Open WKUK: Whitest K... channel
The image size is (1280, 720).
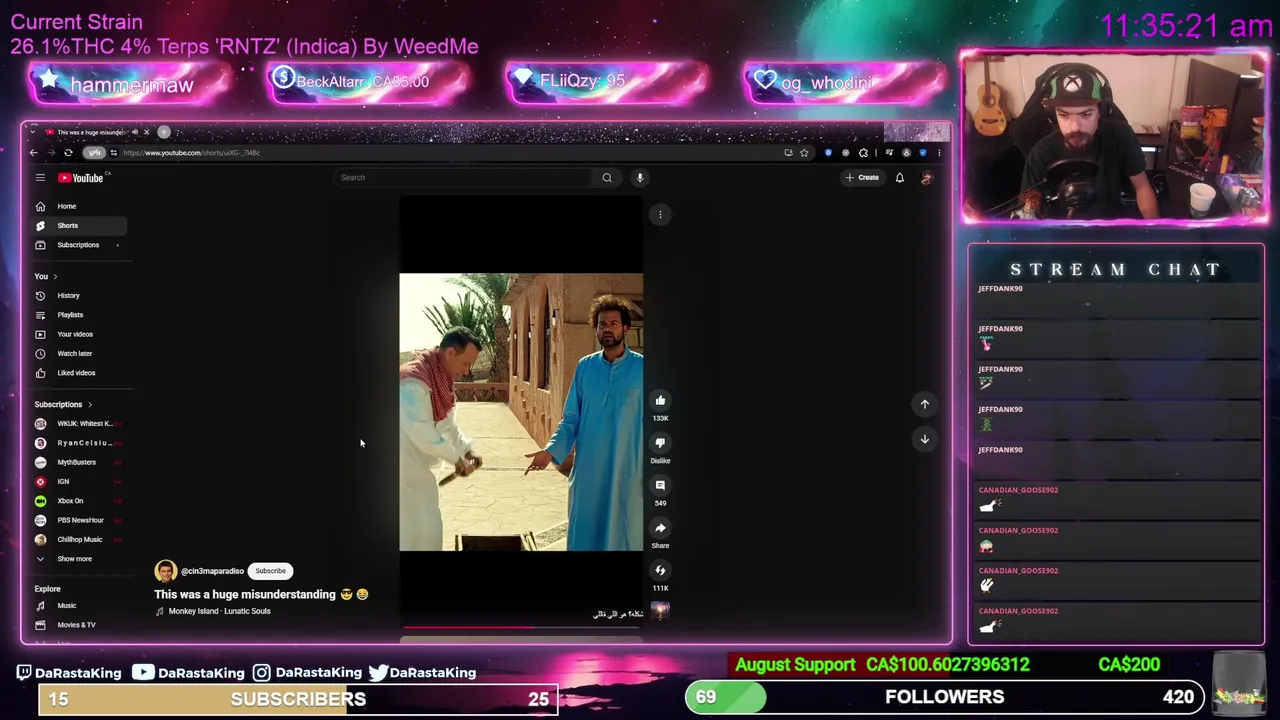[79, 424]
